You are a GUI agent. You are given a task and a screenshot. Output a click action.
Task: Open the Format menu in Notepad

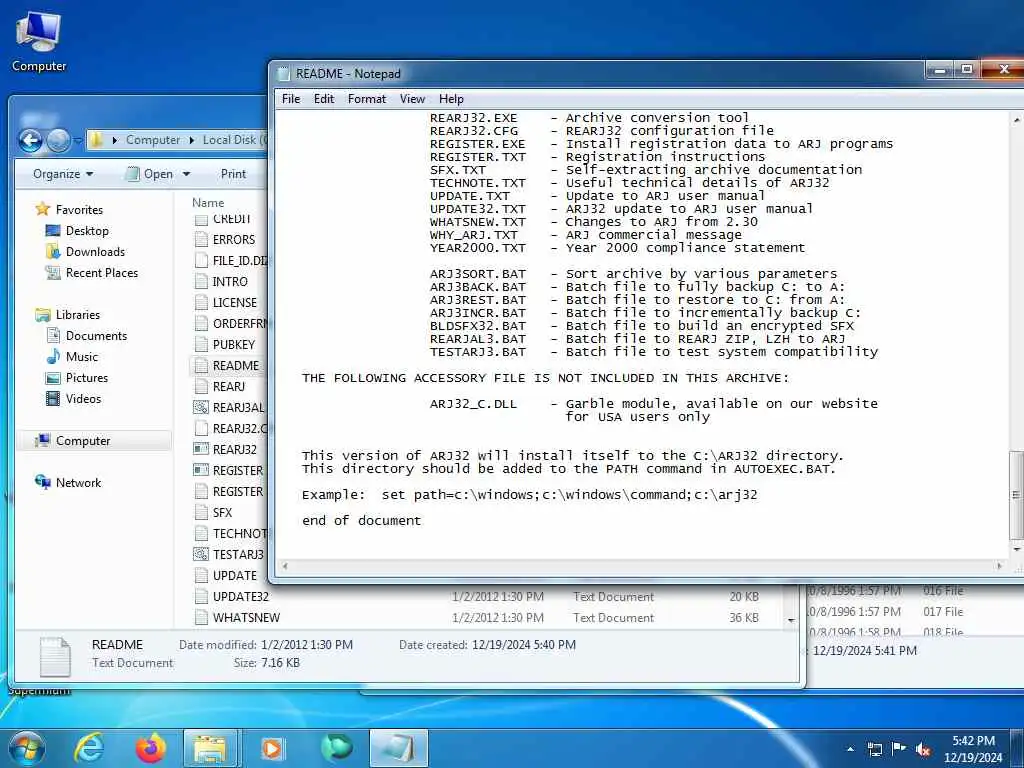pos(366,99)
